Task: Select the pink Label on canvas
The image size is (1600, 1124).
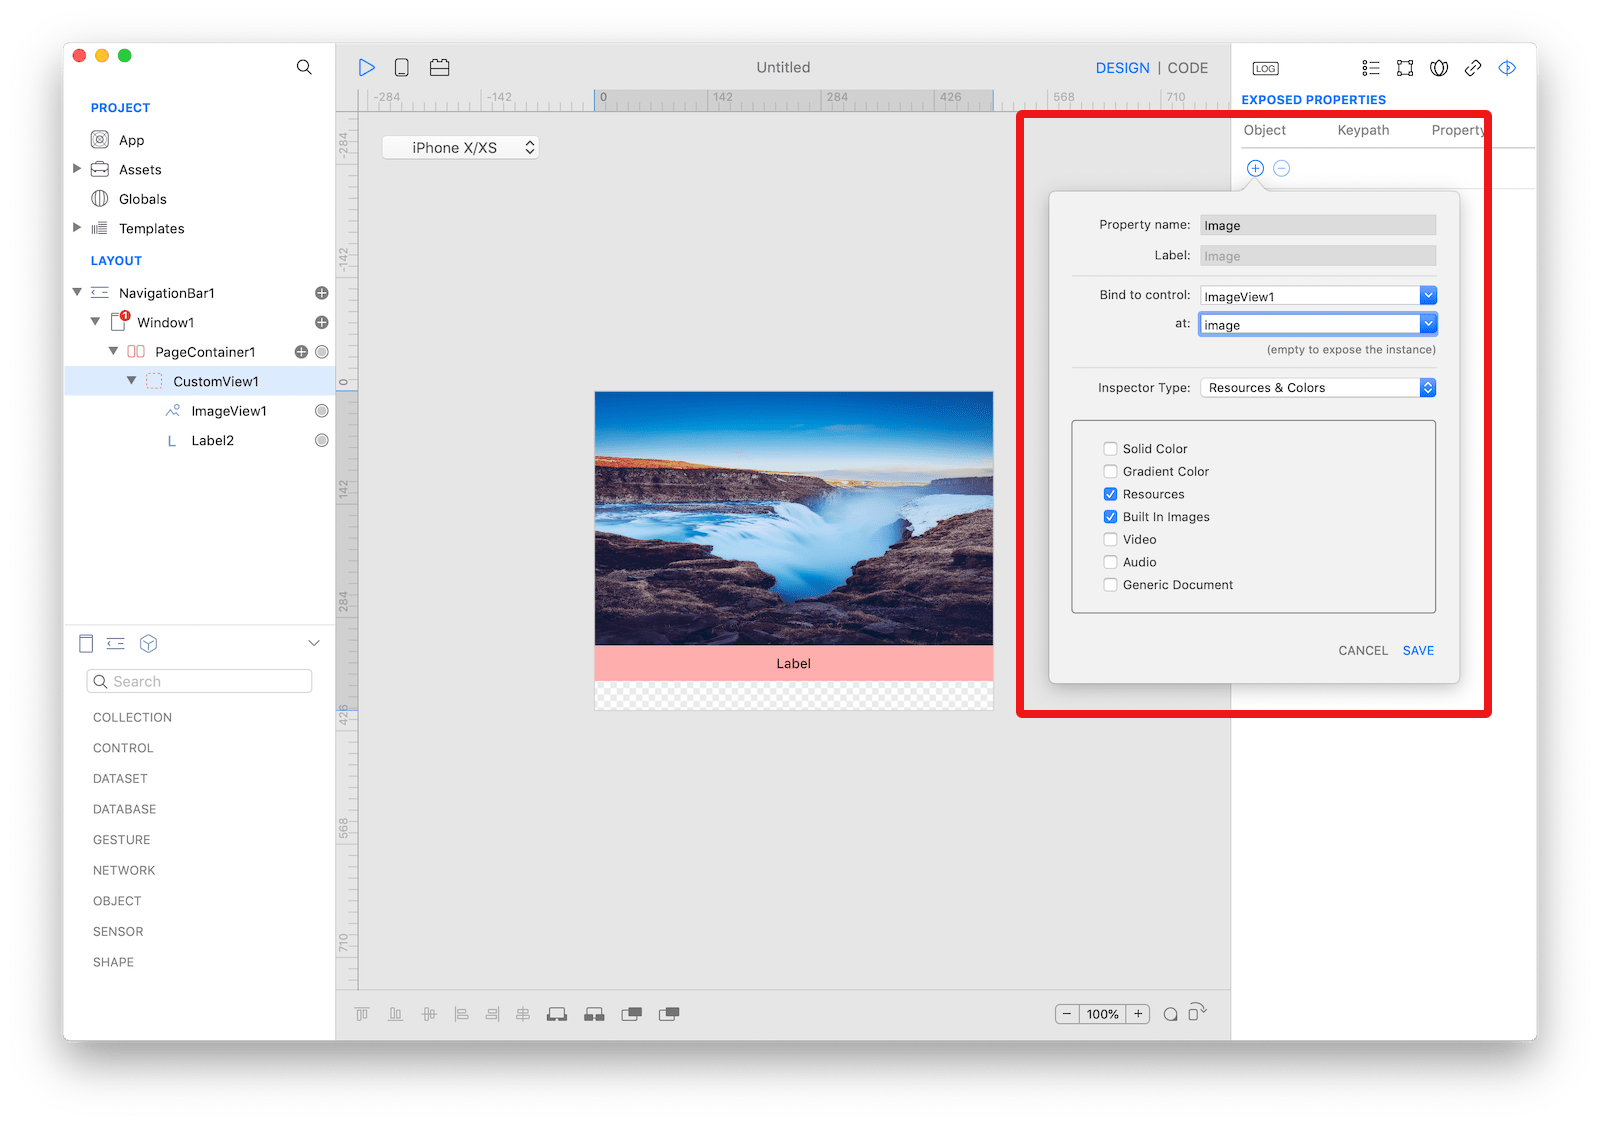Action: pos(794,663)
